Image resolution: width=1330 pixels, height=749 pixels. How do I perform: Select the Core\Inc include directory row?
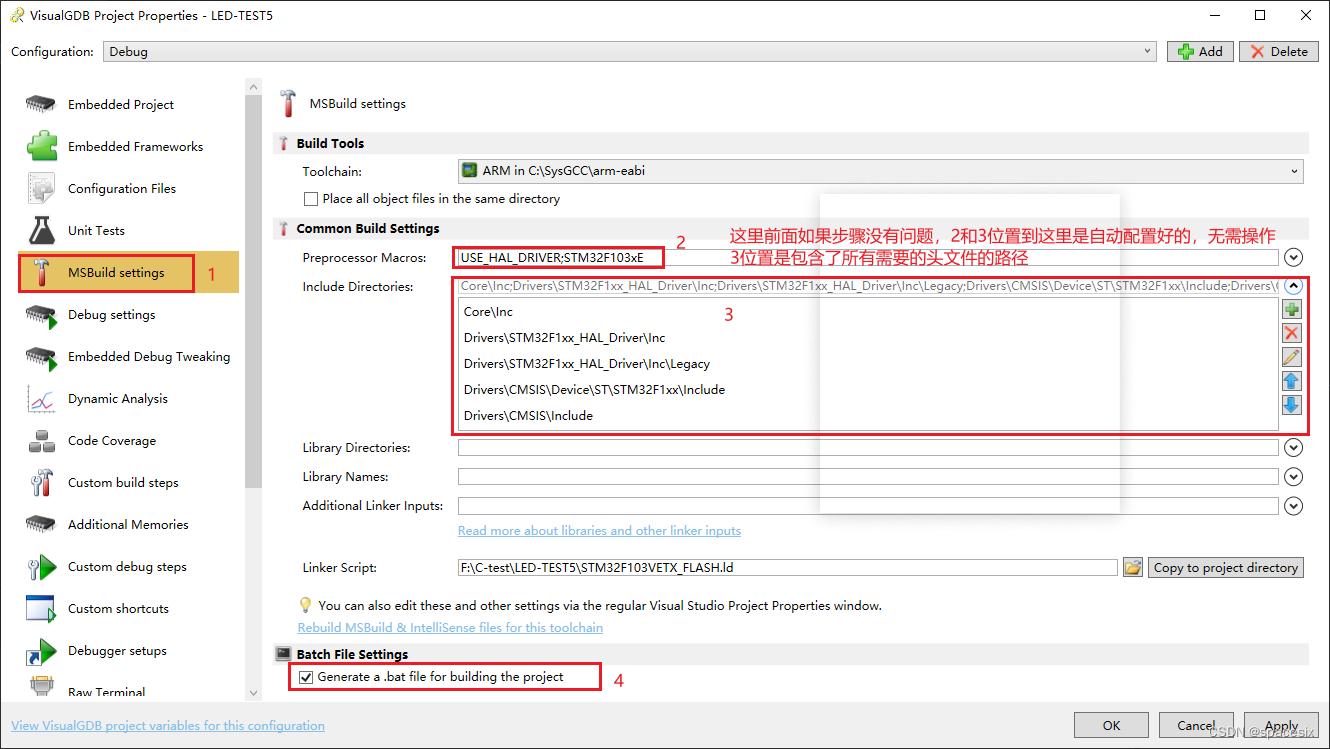click(867, 312)
